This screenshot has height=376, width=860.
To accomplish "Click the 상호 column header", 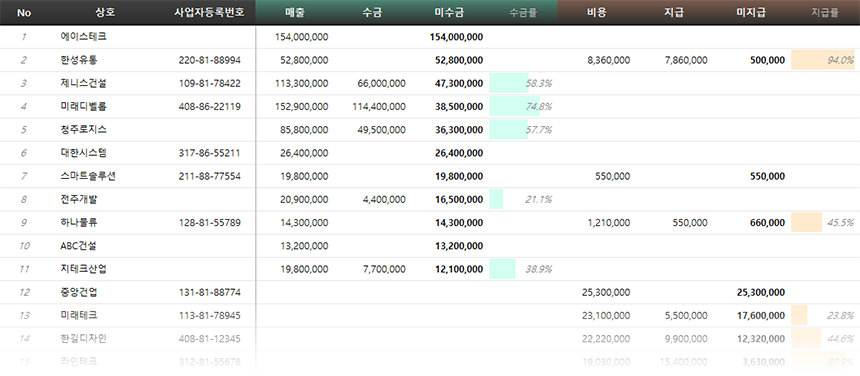I will 105,13.
